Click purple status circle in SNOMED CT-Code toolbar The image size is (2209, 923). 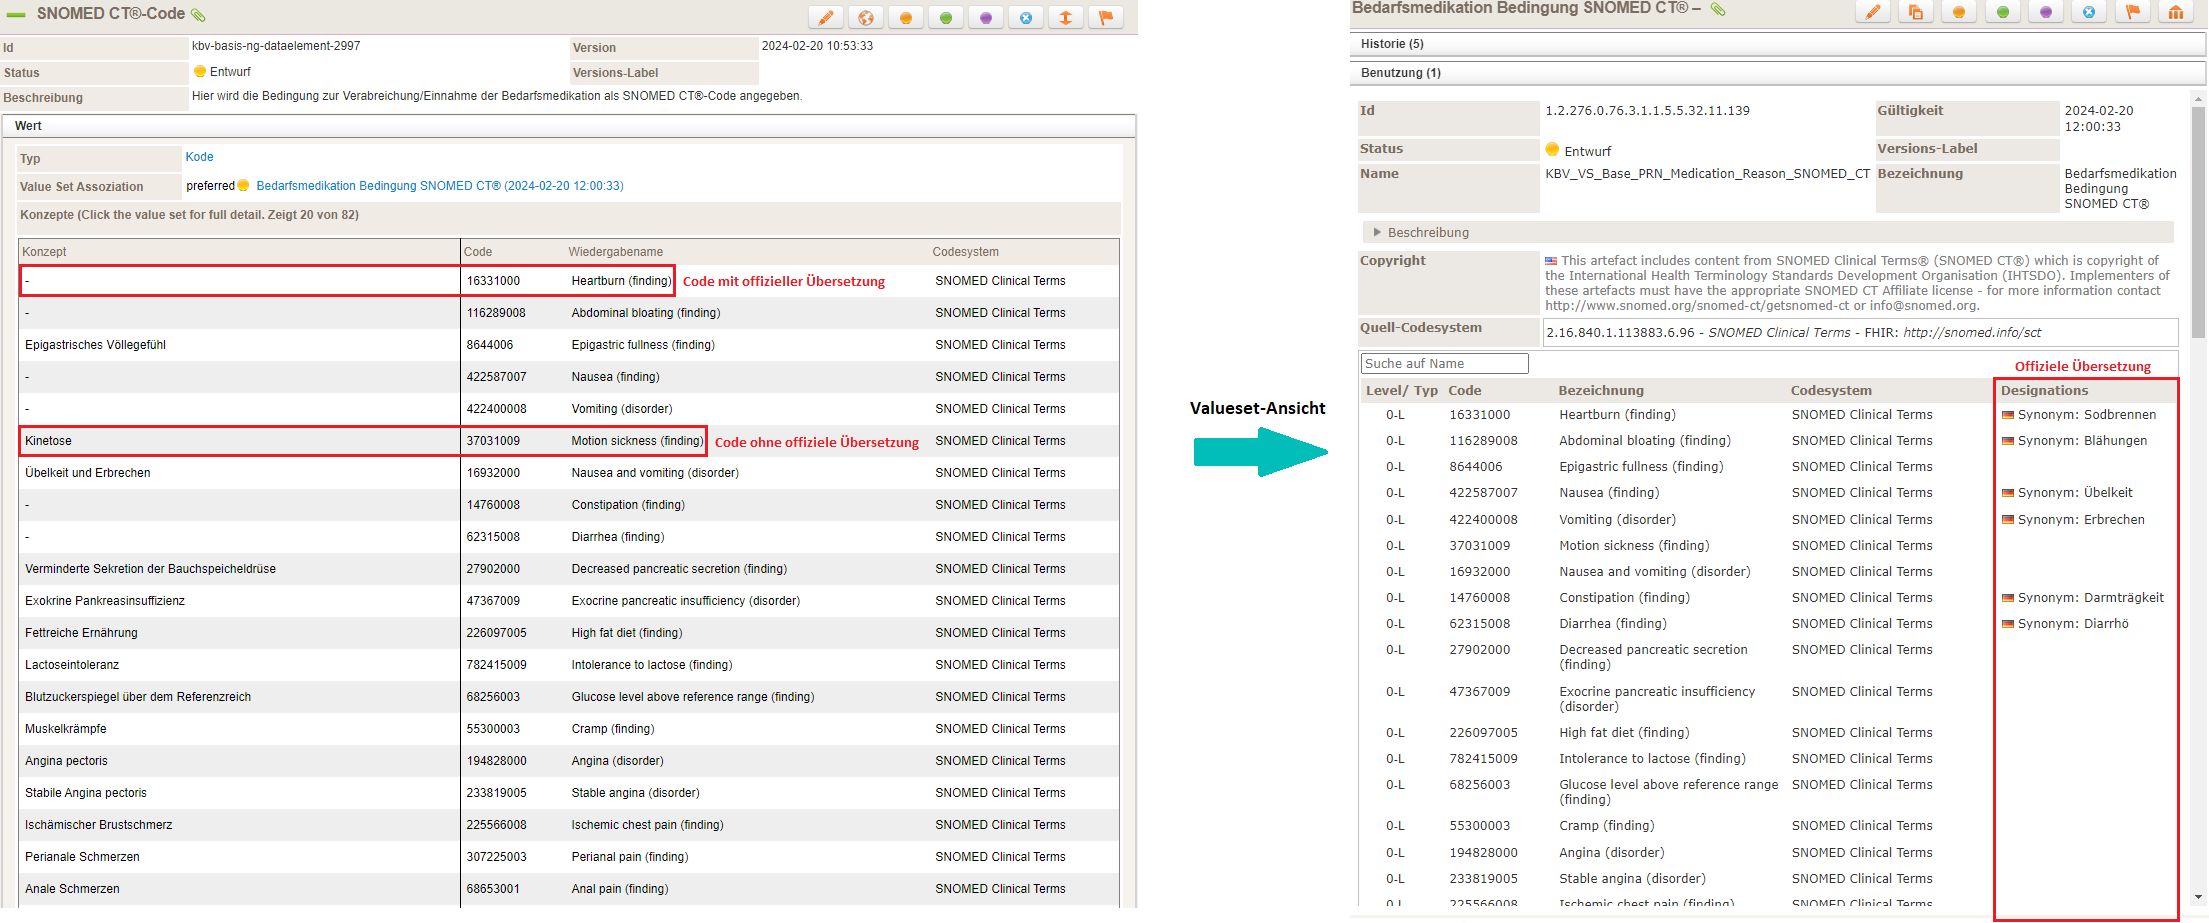[986, 18]
